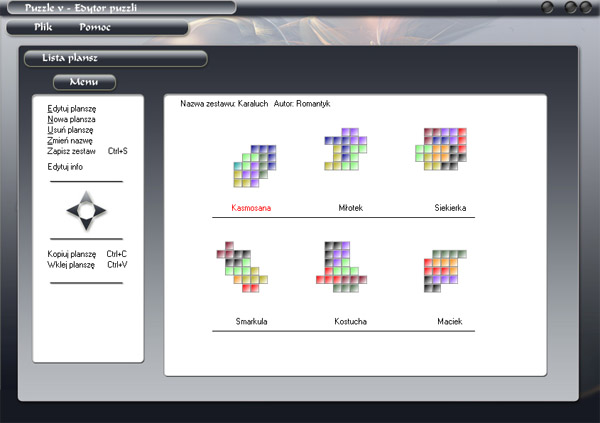The width and height of the screenshot is (600, 423).
Task: Choose Nowa plansza entry
Action: (71, 119)
